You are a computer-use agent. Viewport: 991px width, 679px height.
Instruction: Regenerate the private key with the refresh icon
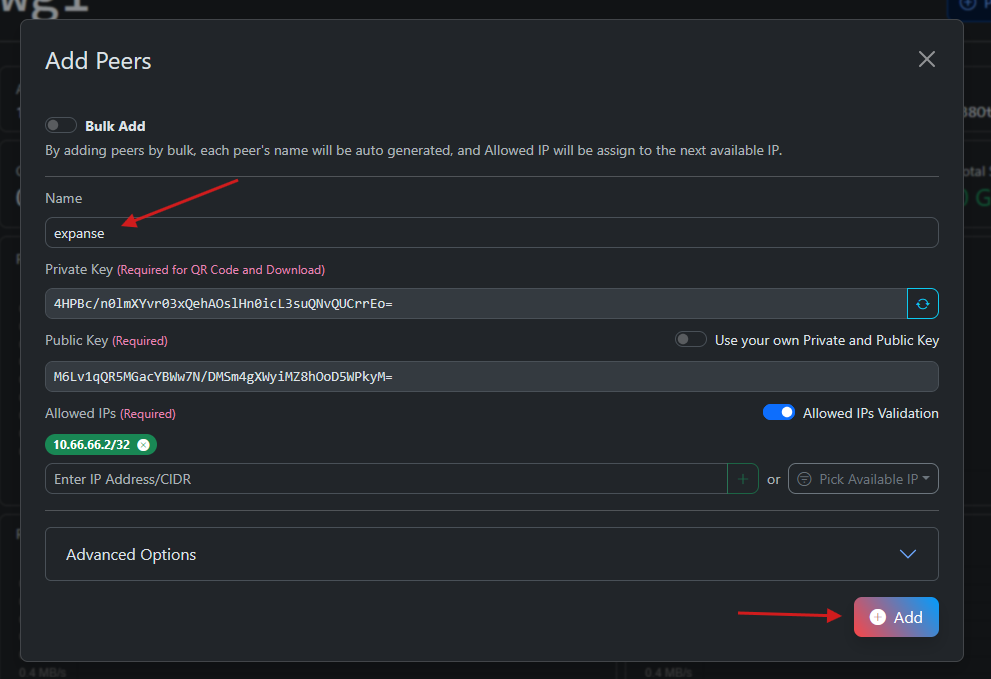coord(922,303)
